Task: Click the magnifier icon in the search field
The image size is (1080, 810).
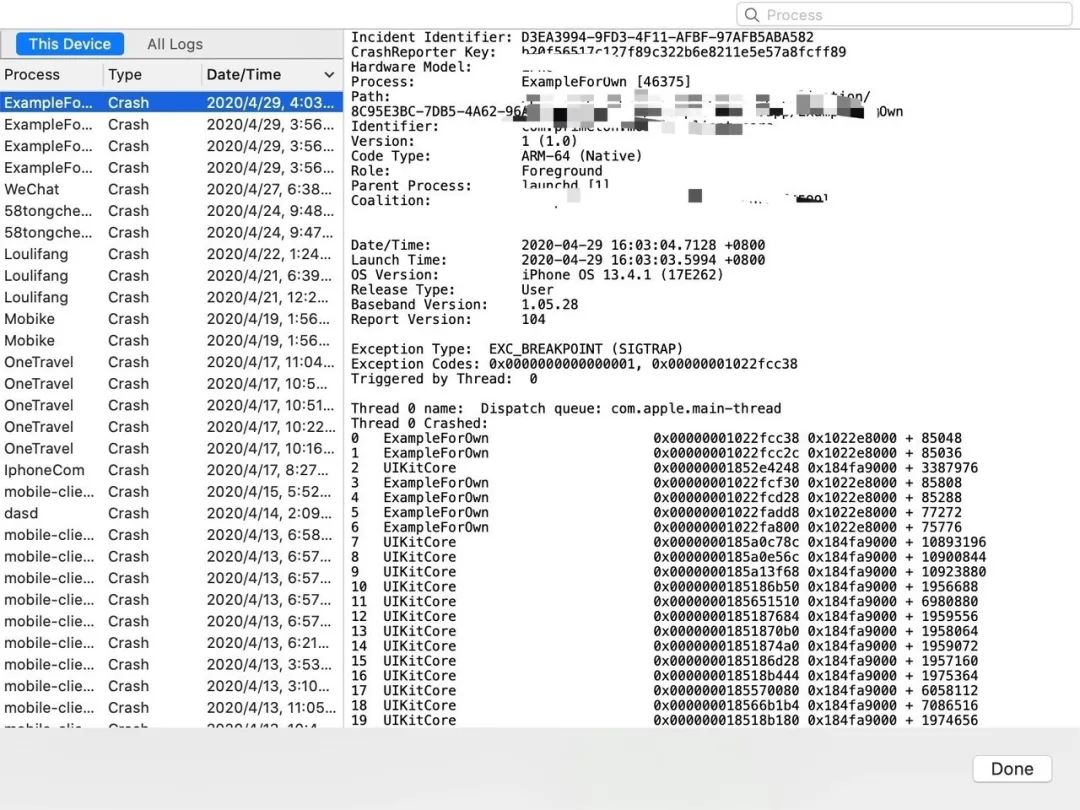Action: click(x=751, y=14)
